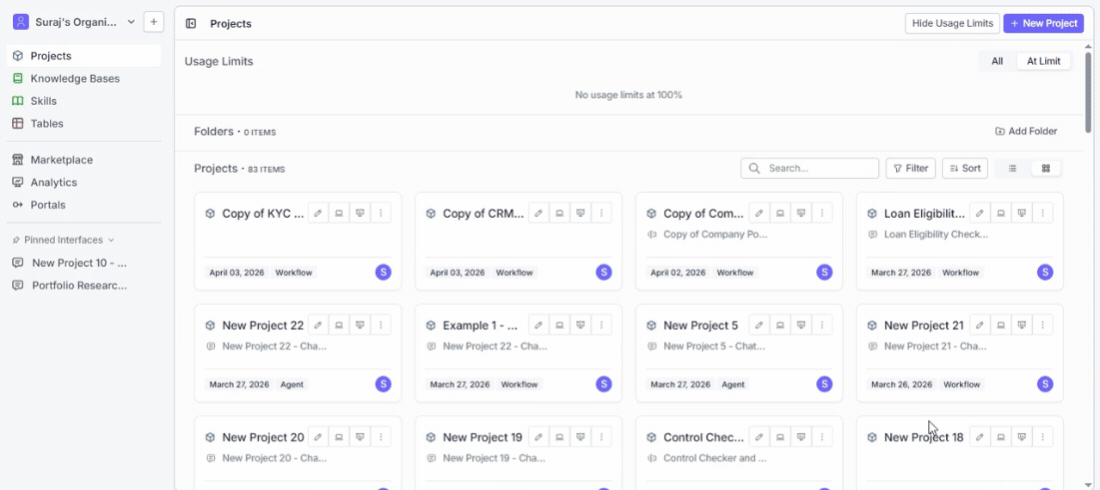The image size is (1100, 490).
Task: Open laptop icon on Copy of KYC card
Action: pos(339,213)
